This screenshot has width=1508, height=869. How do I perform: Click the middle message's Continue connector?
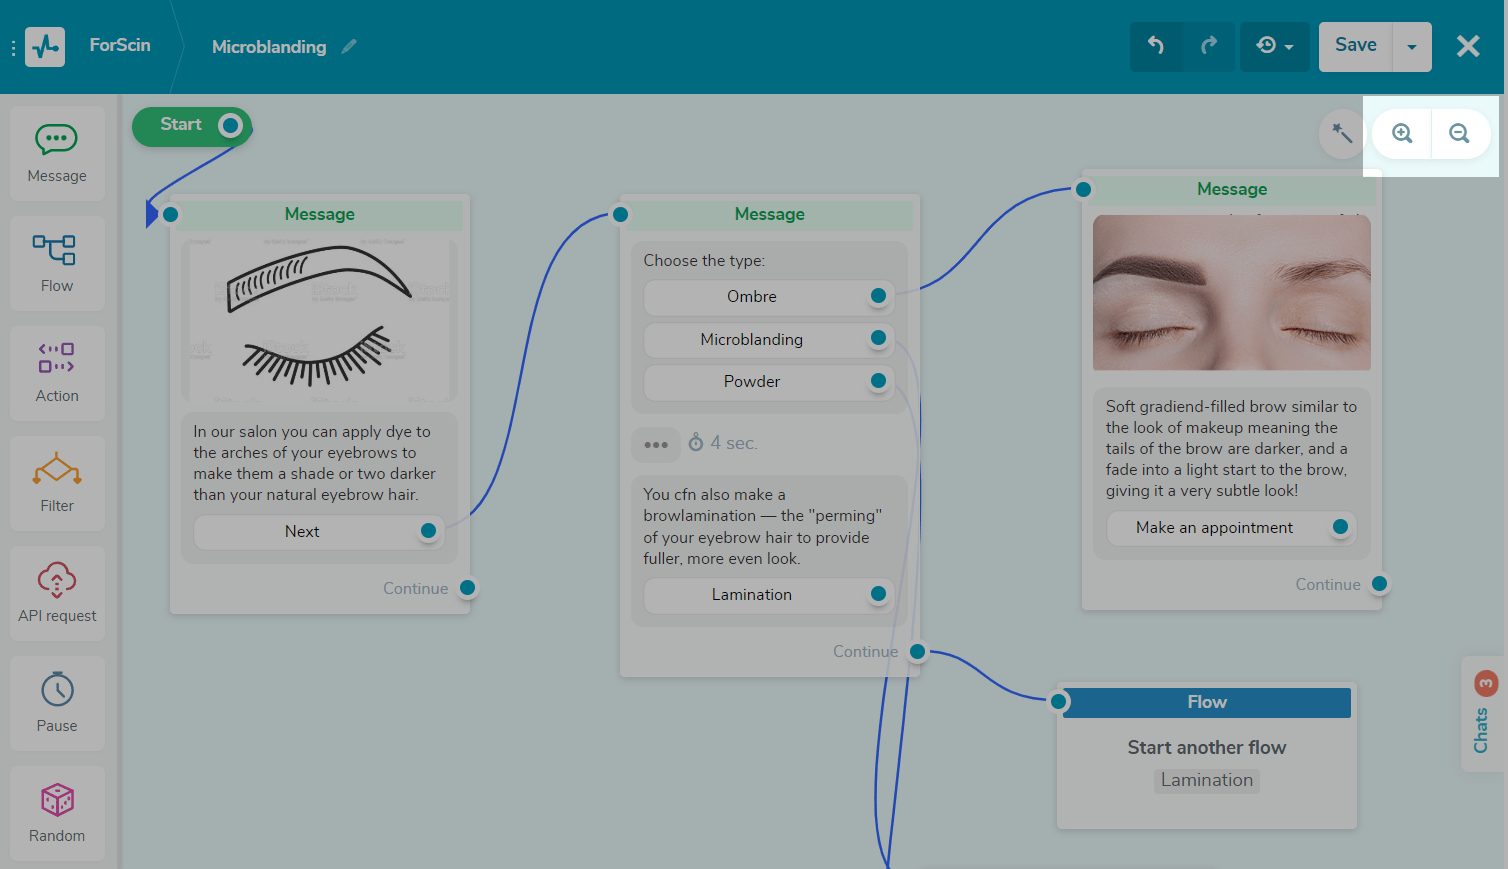click(917, 651)
